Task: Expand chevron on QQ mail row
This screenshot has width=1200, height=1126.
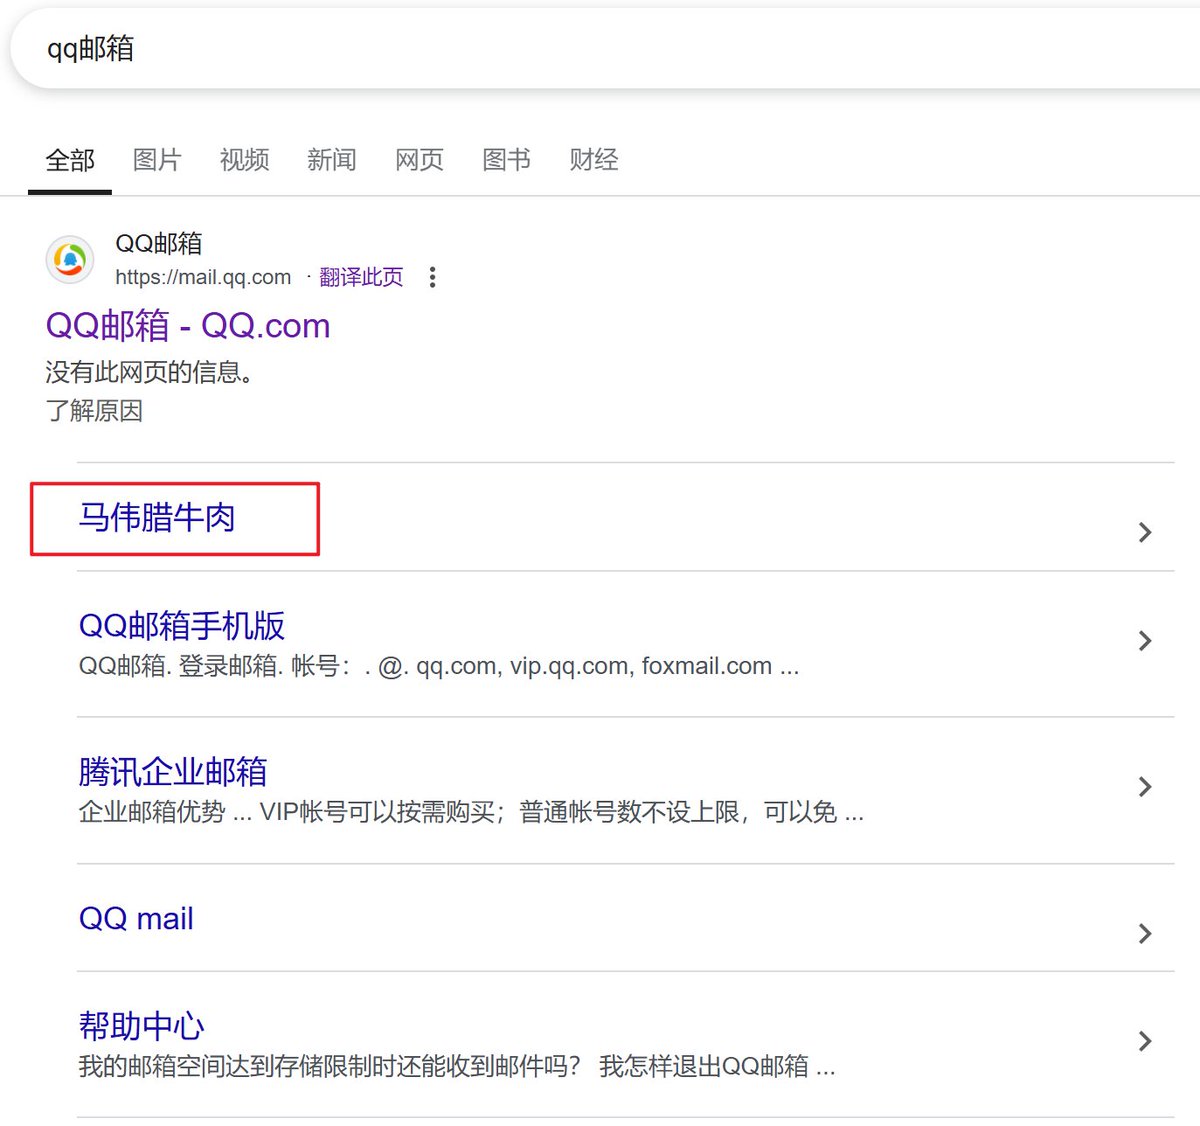Action: 1146,934
